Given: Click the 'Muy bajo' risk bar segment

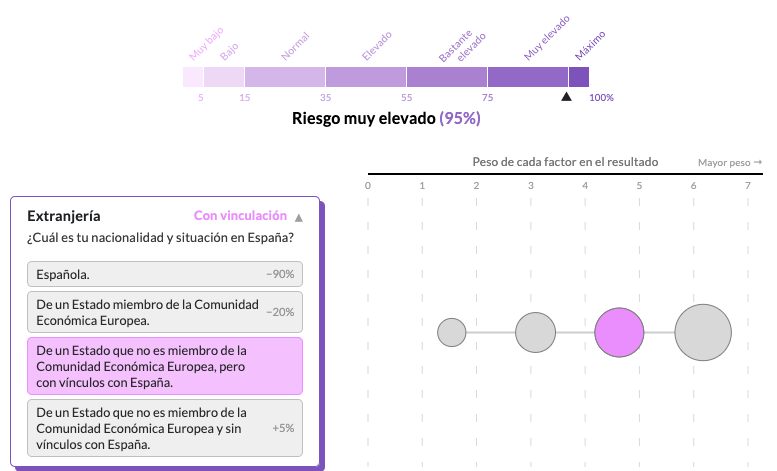Looking at the screenshot, I should pyautogui.click(x=193, y=77).
